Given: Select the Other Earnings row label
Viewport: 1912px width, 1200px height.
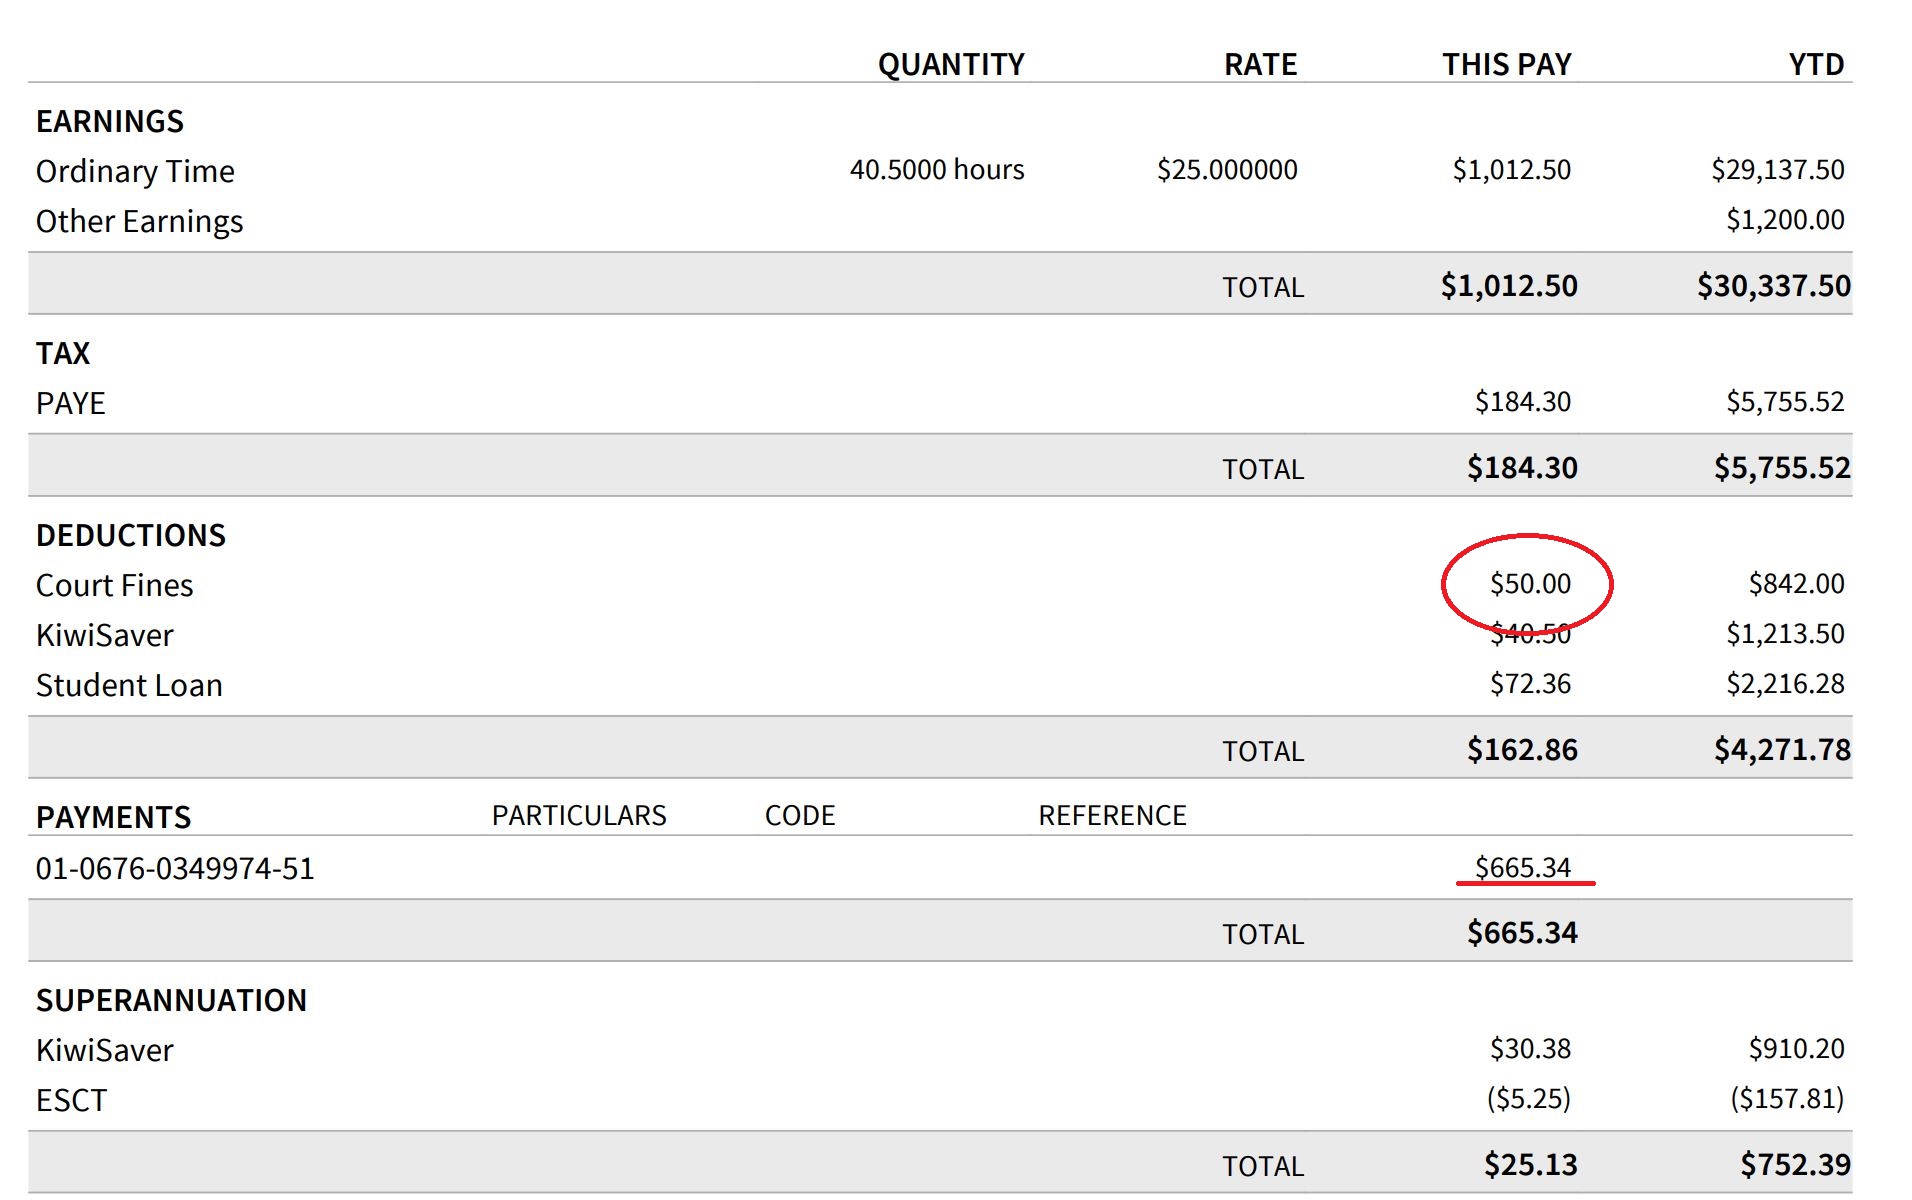Looking at the screenshot, I should coord(139,221).
